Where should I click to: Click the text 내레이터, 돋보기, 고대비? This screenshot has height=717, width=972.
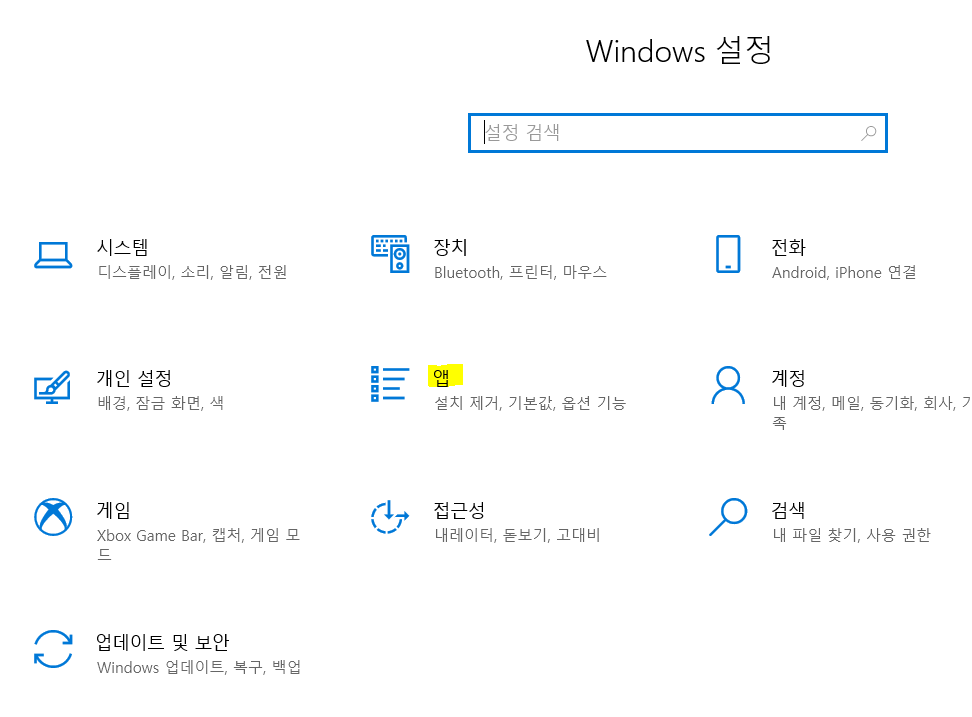(x=518, y=535)
